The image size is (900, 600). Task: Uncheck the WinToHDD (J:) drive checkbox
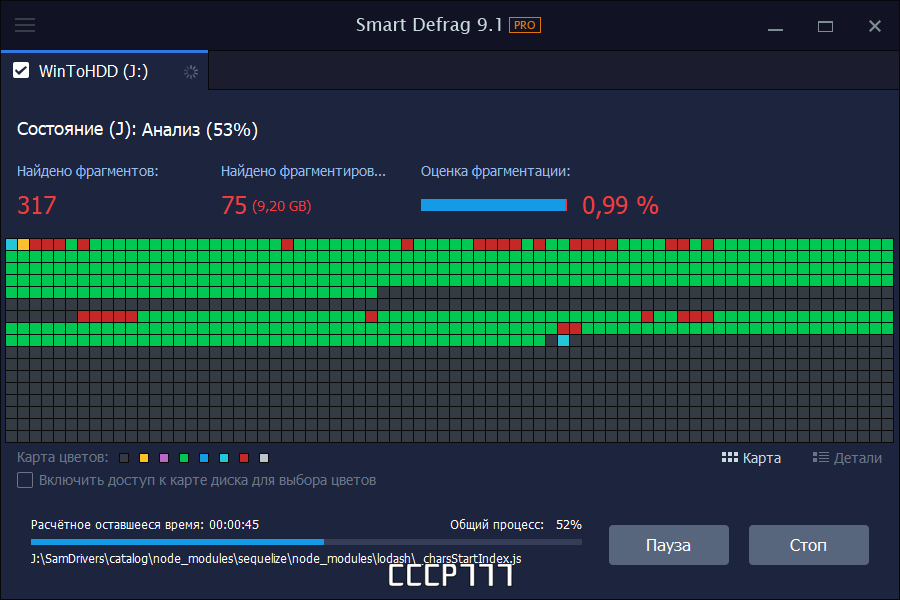click(x=21, y=70)
